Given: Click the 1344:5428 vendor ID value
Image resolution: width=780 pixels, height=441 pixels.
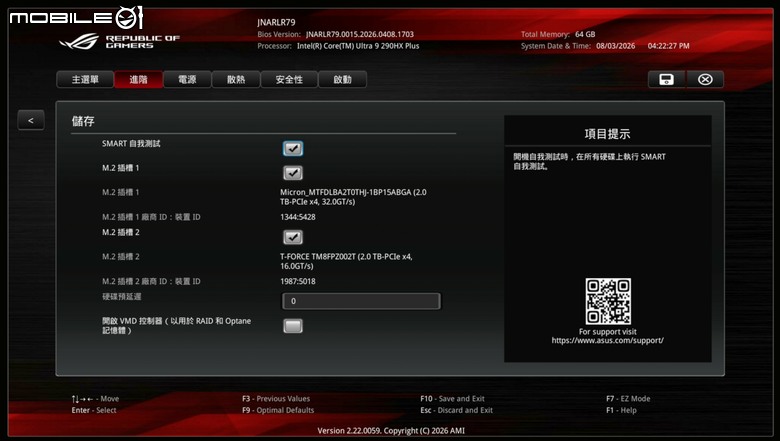Looking at the screenshot, I should point(297,217).
